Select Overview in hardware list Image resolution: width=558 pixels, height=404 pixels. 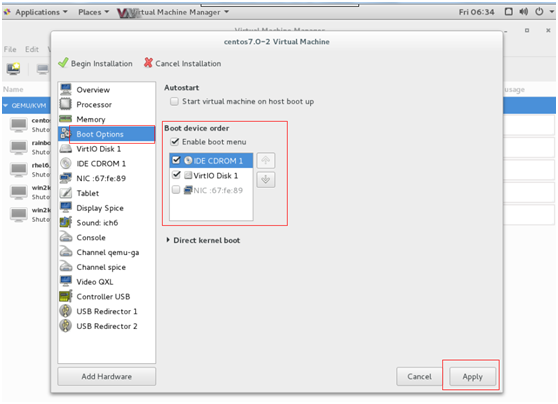107,90
